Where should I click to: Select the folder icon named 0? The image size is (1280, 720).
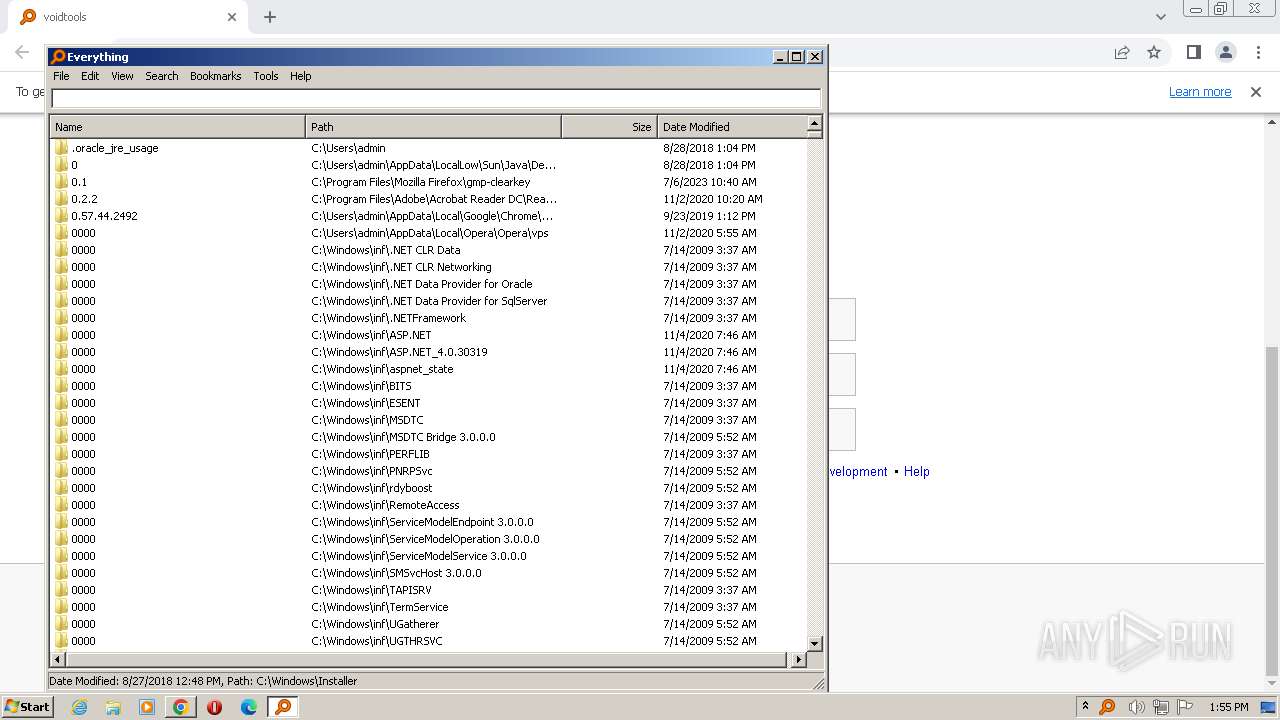pos(61,165)
